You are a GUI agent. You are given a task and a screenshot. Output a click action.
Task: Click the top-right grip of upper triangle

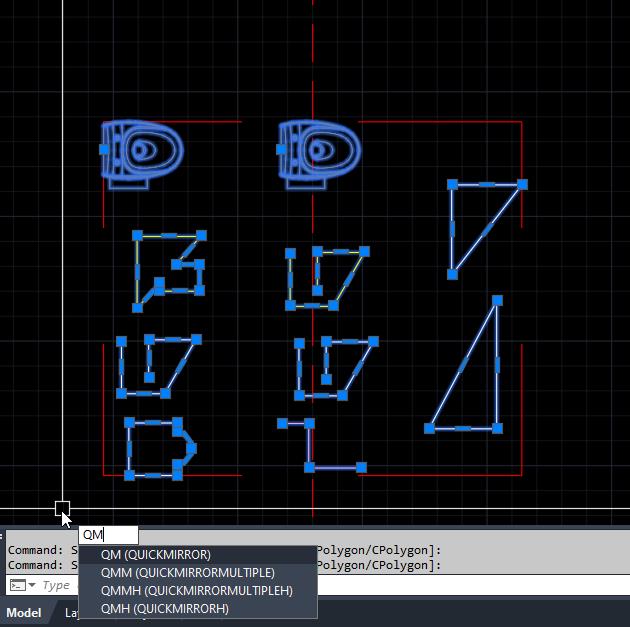pyautogui.click(x=522, y=184)
